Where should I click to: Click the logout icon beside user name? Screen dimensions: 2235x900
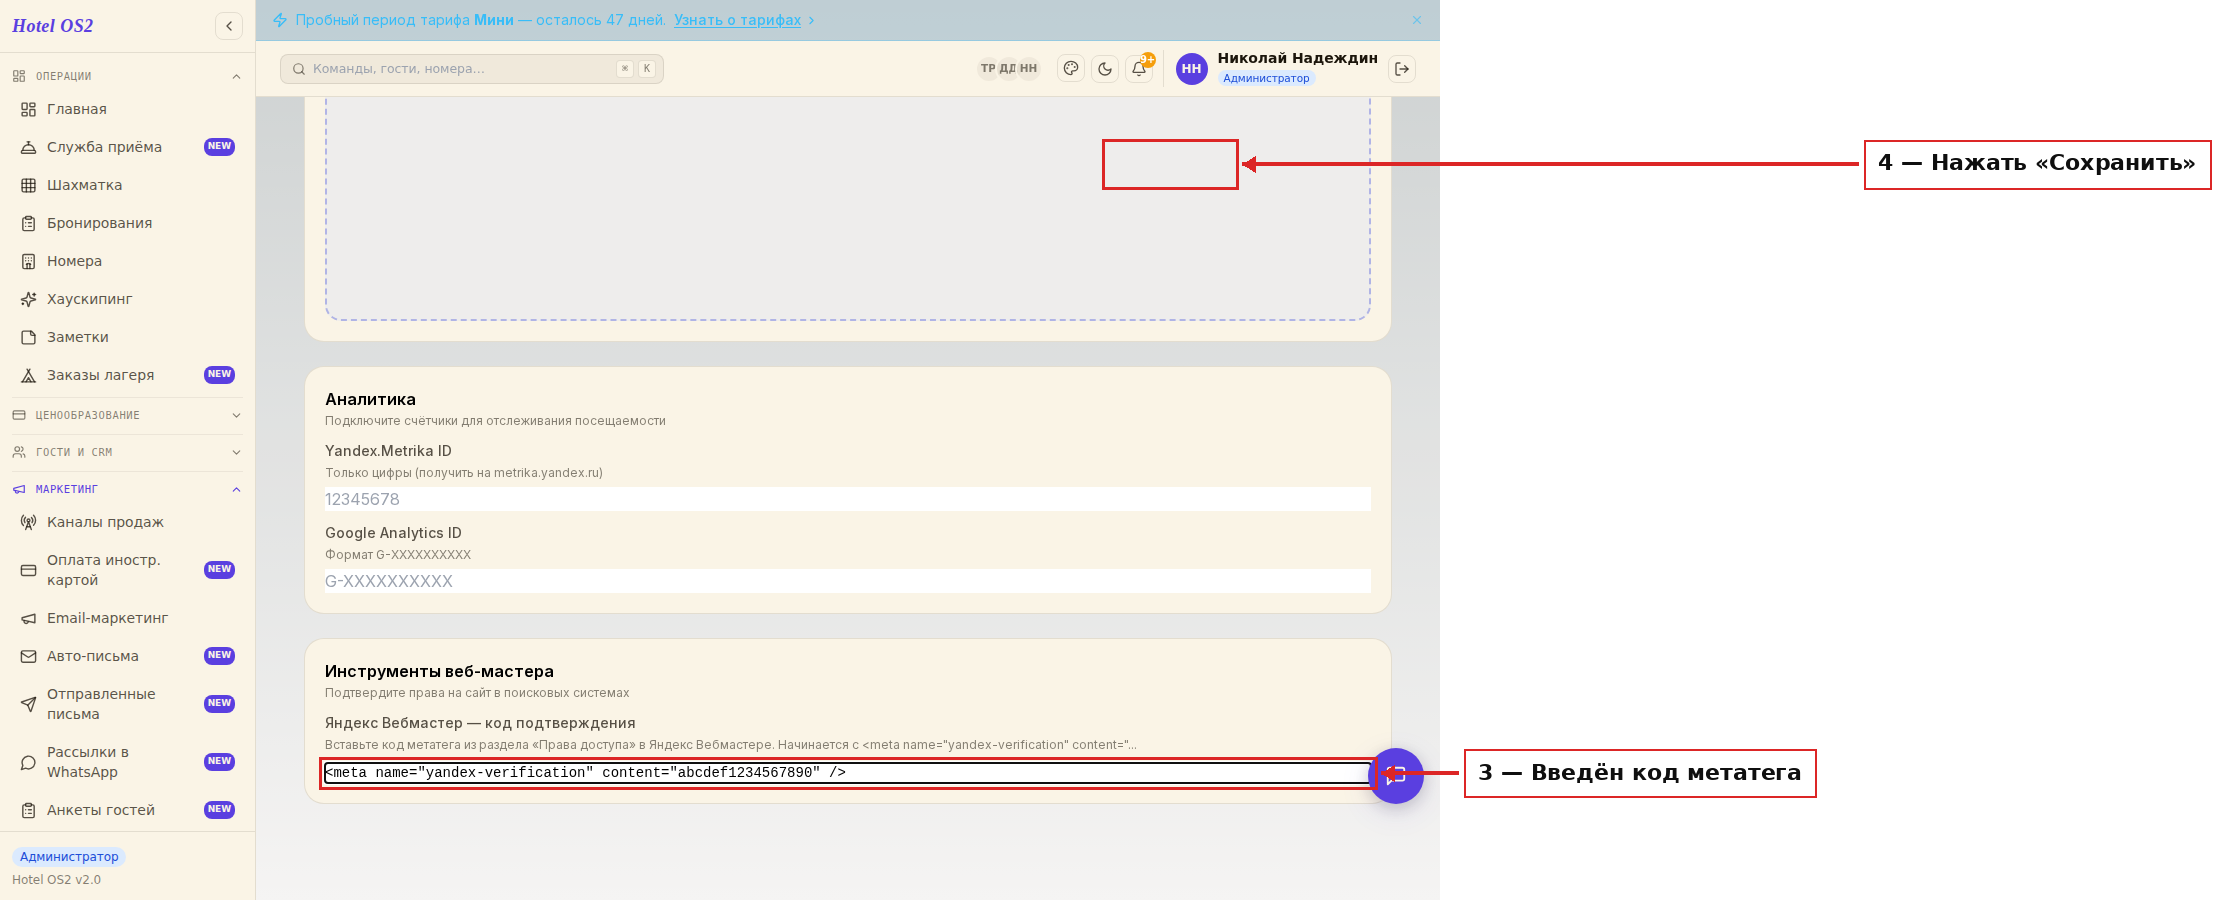1402,69
